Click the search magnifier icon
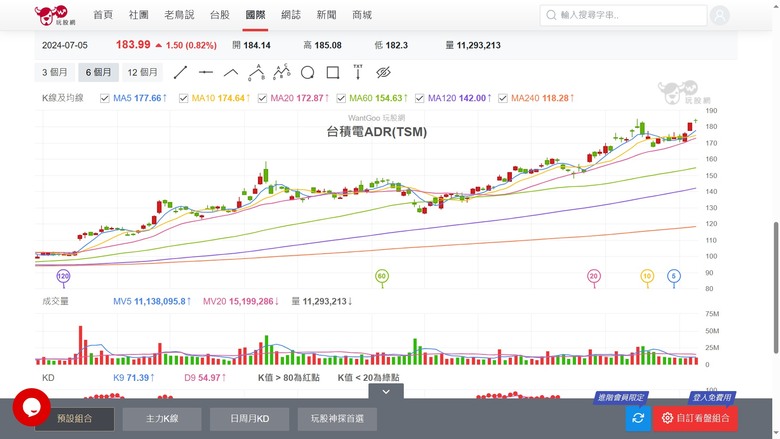780x439 pixels. pyautogui.click(x=551, y=15)
